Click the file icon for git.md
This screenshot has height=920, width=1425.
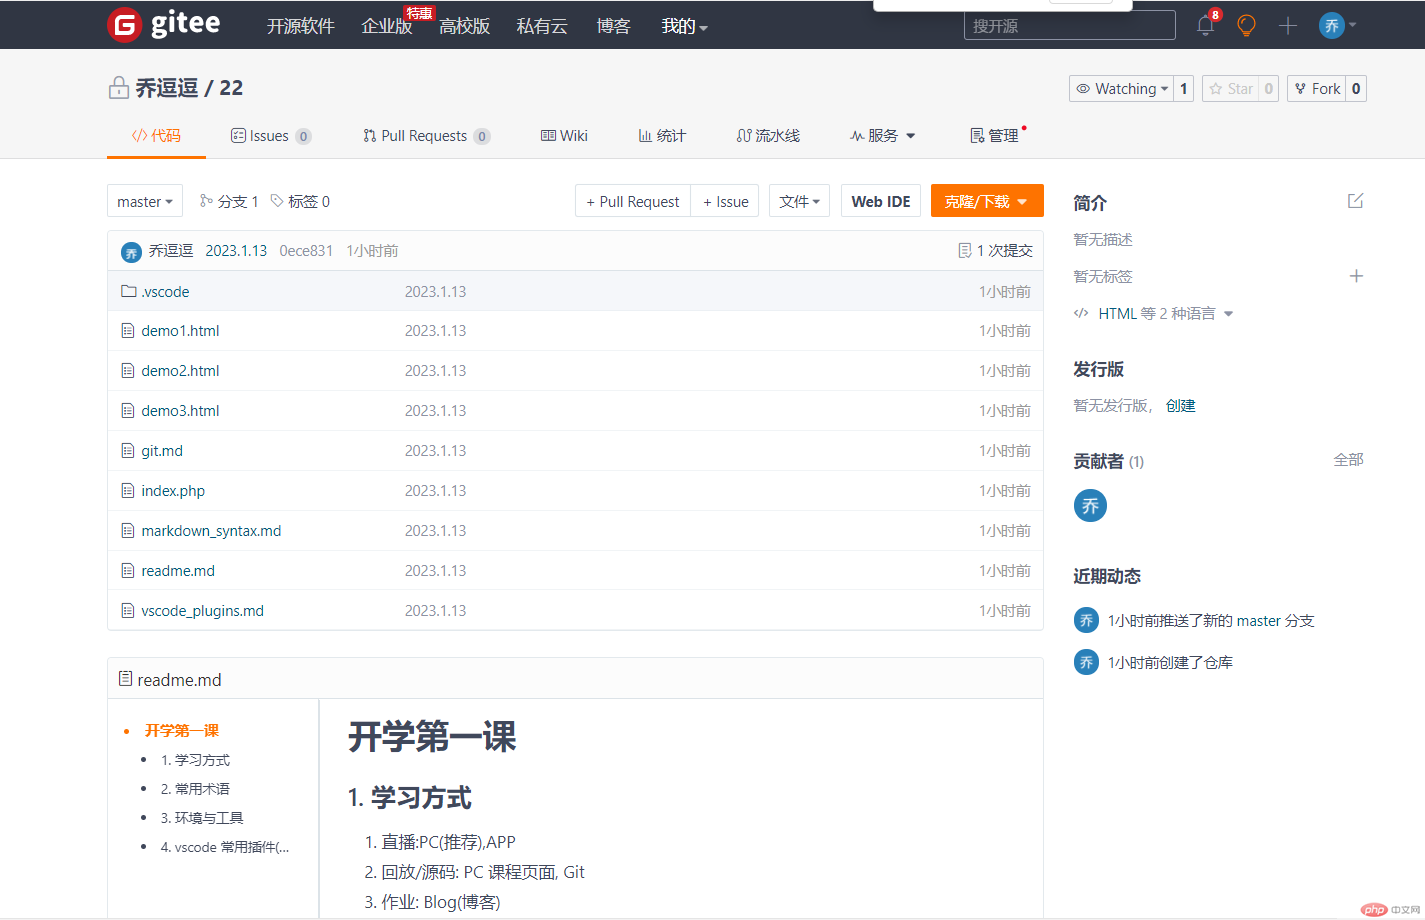(128, 451)
